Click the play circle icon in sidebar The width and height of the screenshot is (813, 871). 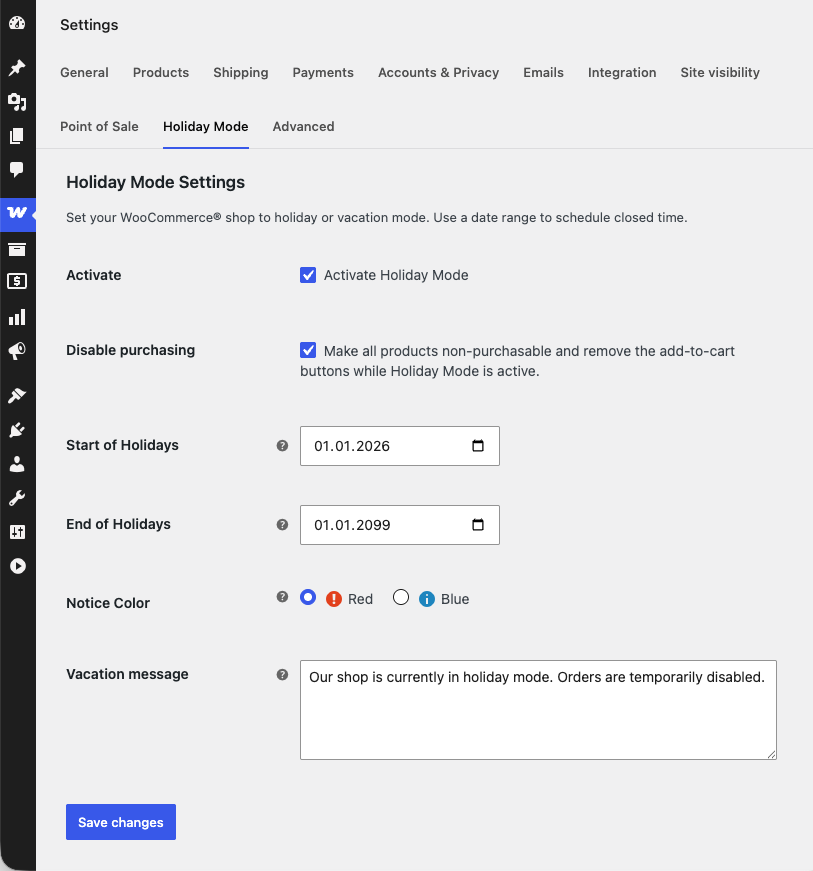pyautogui.click(x=17, y=566)
